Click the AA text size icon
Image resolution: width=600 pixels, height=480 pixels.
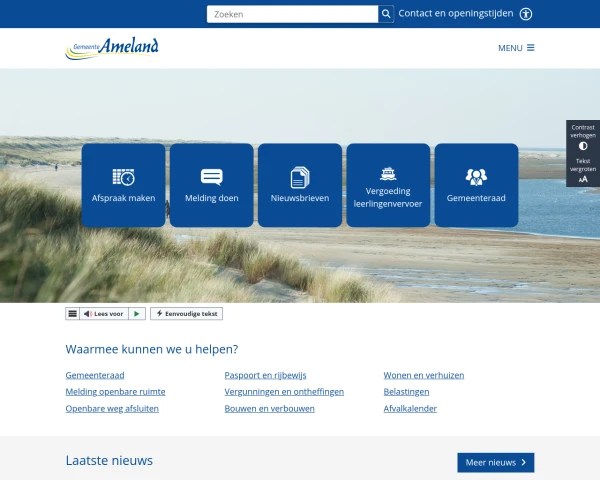point(583,179)
